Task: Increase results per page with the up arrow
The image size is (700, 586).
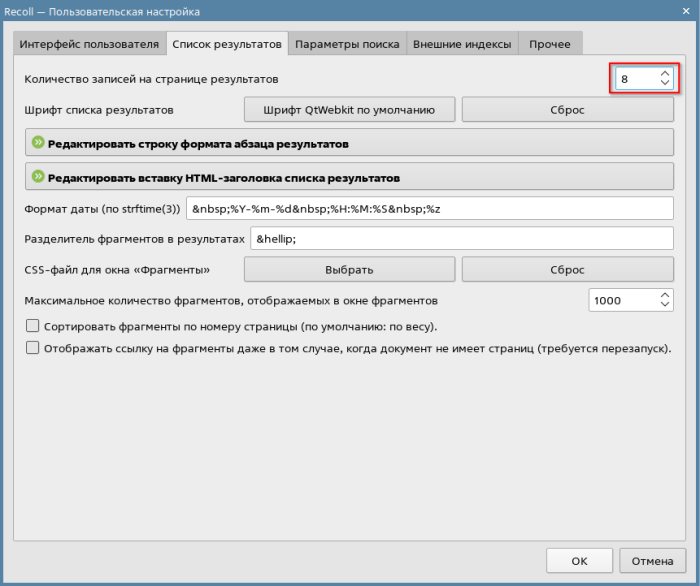Action: click(x=665, y=73)
